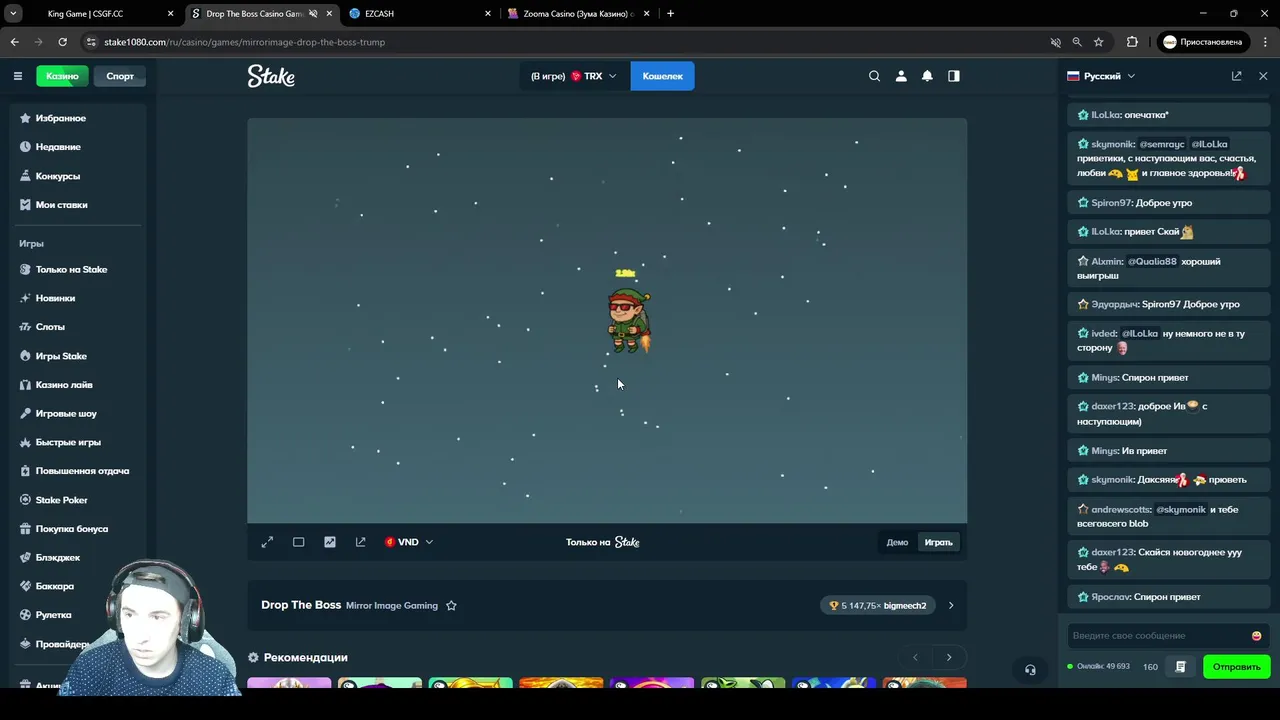Bookmark this page star in address bar
1280x720 pixels.
tap(1099, 42)
